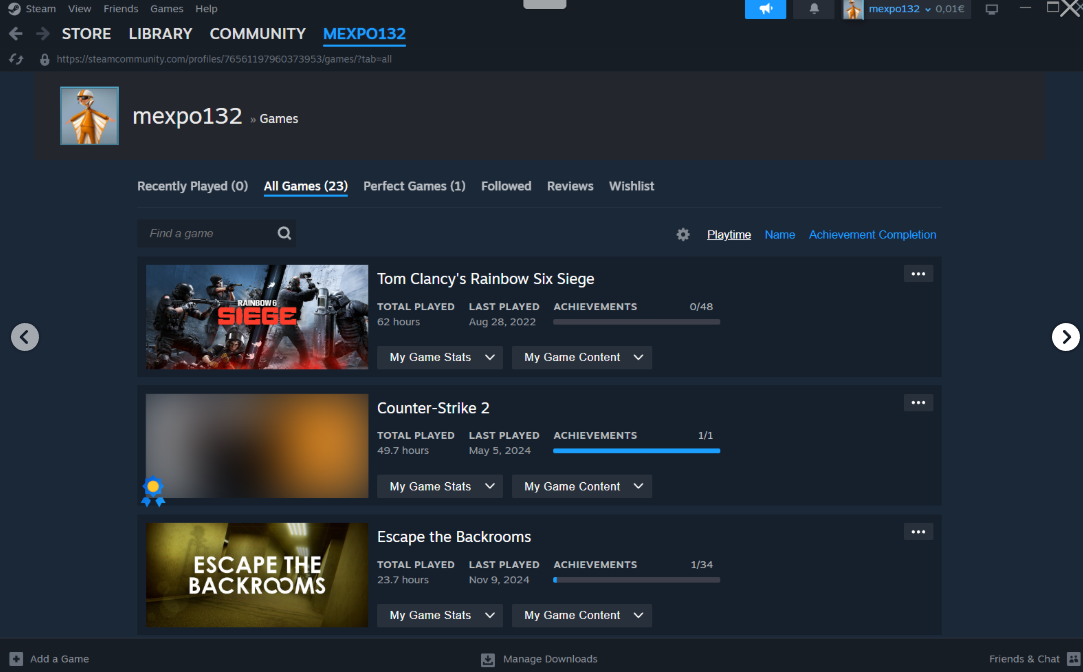Reload the page with the refresh icon

tap(16, 59)
